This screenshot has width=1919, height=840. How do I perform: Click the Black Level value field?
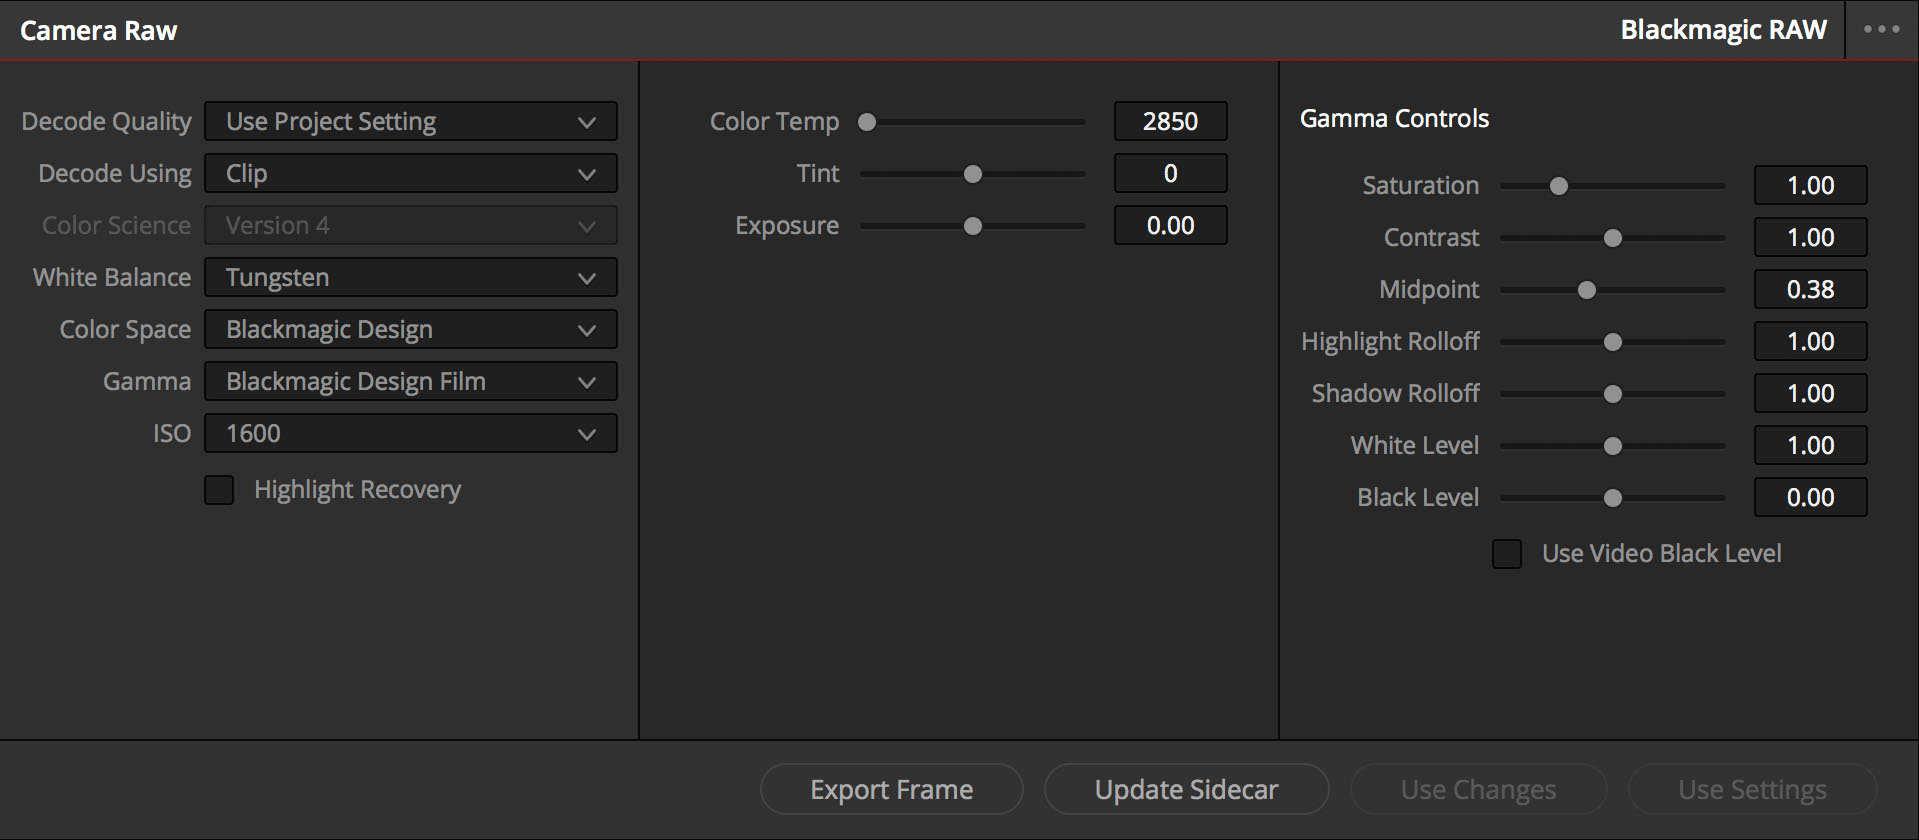pos(1811,498)
